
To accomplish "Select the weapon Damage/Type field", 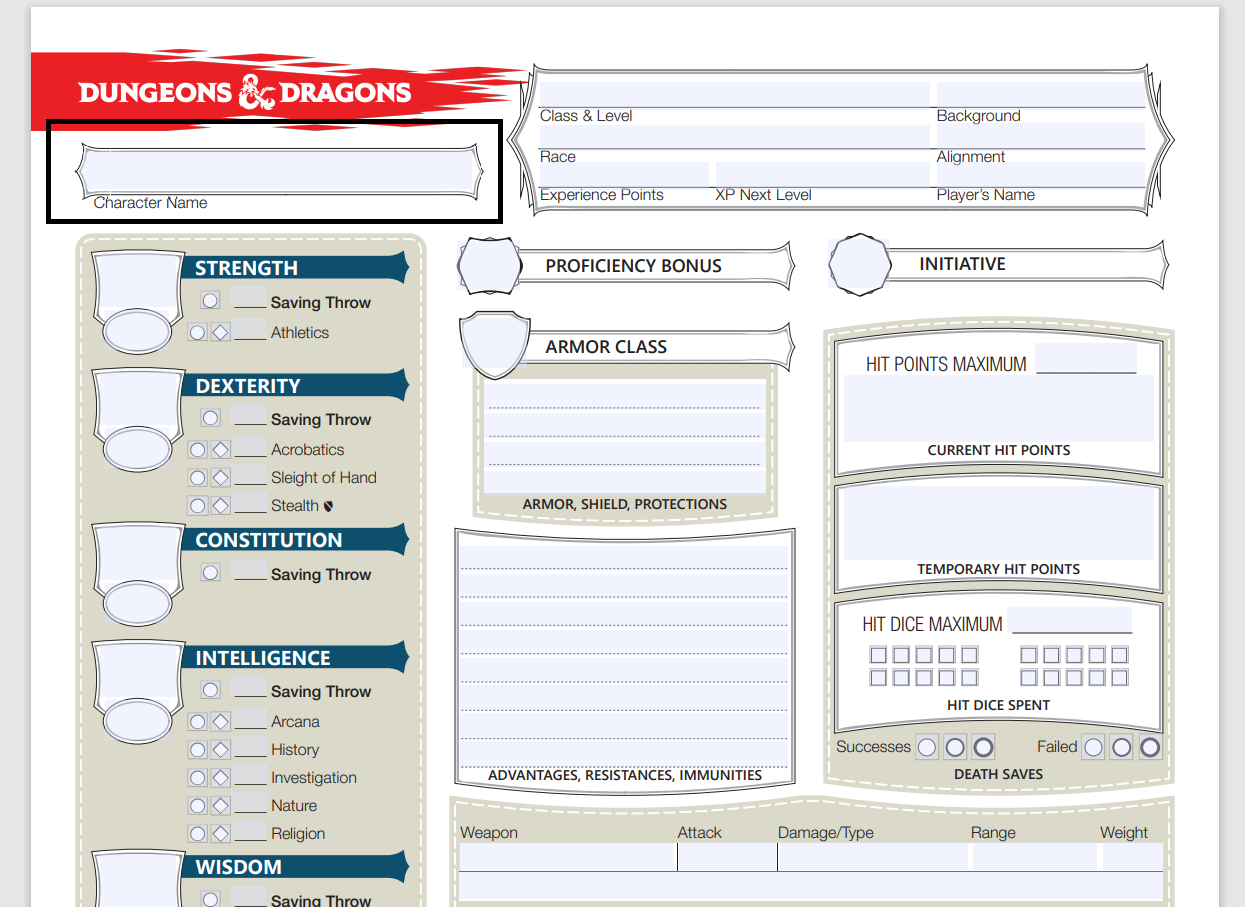I will 873,857.
